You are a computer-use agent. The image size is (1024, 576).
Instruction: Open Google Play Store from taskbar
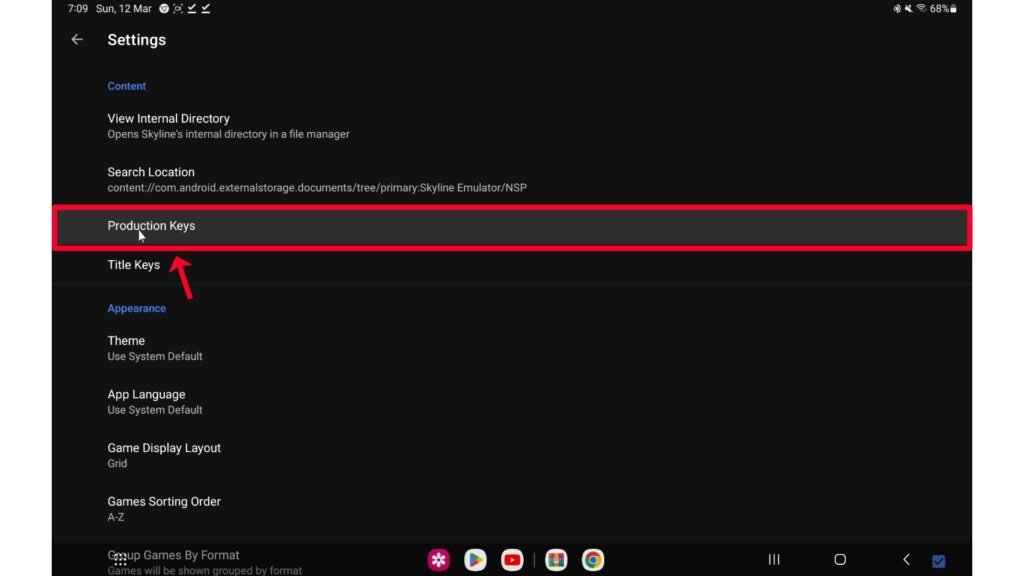pyautogui.click(x=475, y=560)
